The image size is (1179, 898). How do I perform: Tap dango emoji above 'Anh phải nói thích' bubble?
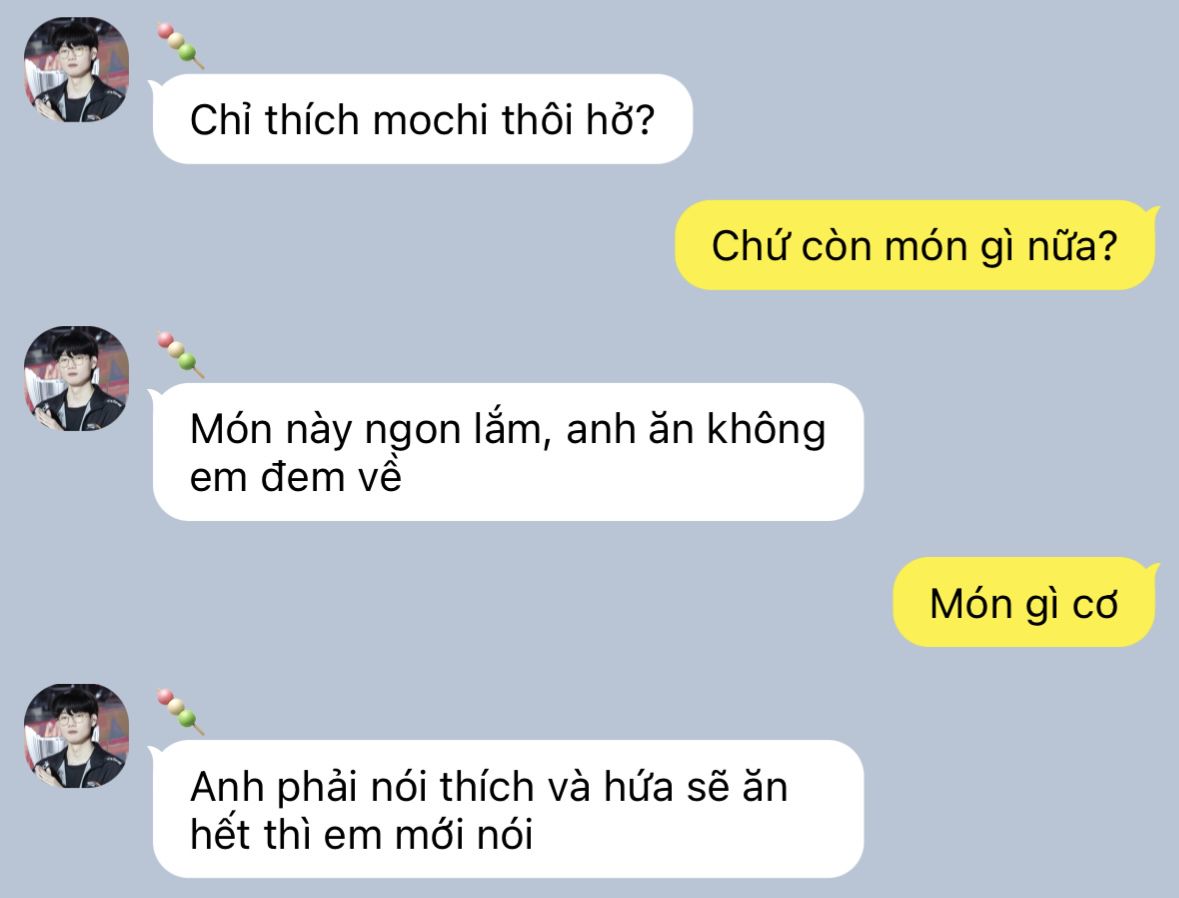click(180, 712)
